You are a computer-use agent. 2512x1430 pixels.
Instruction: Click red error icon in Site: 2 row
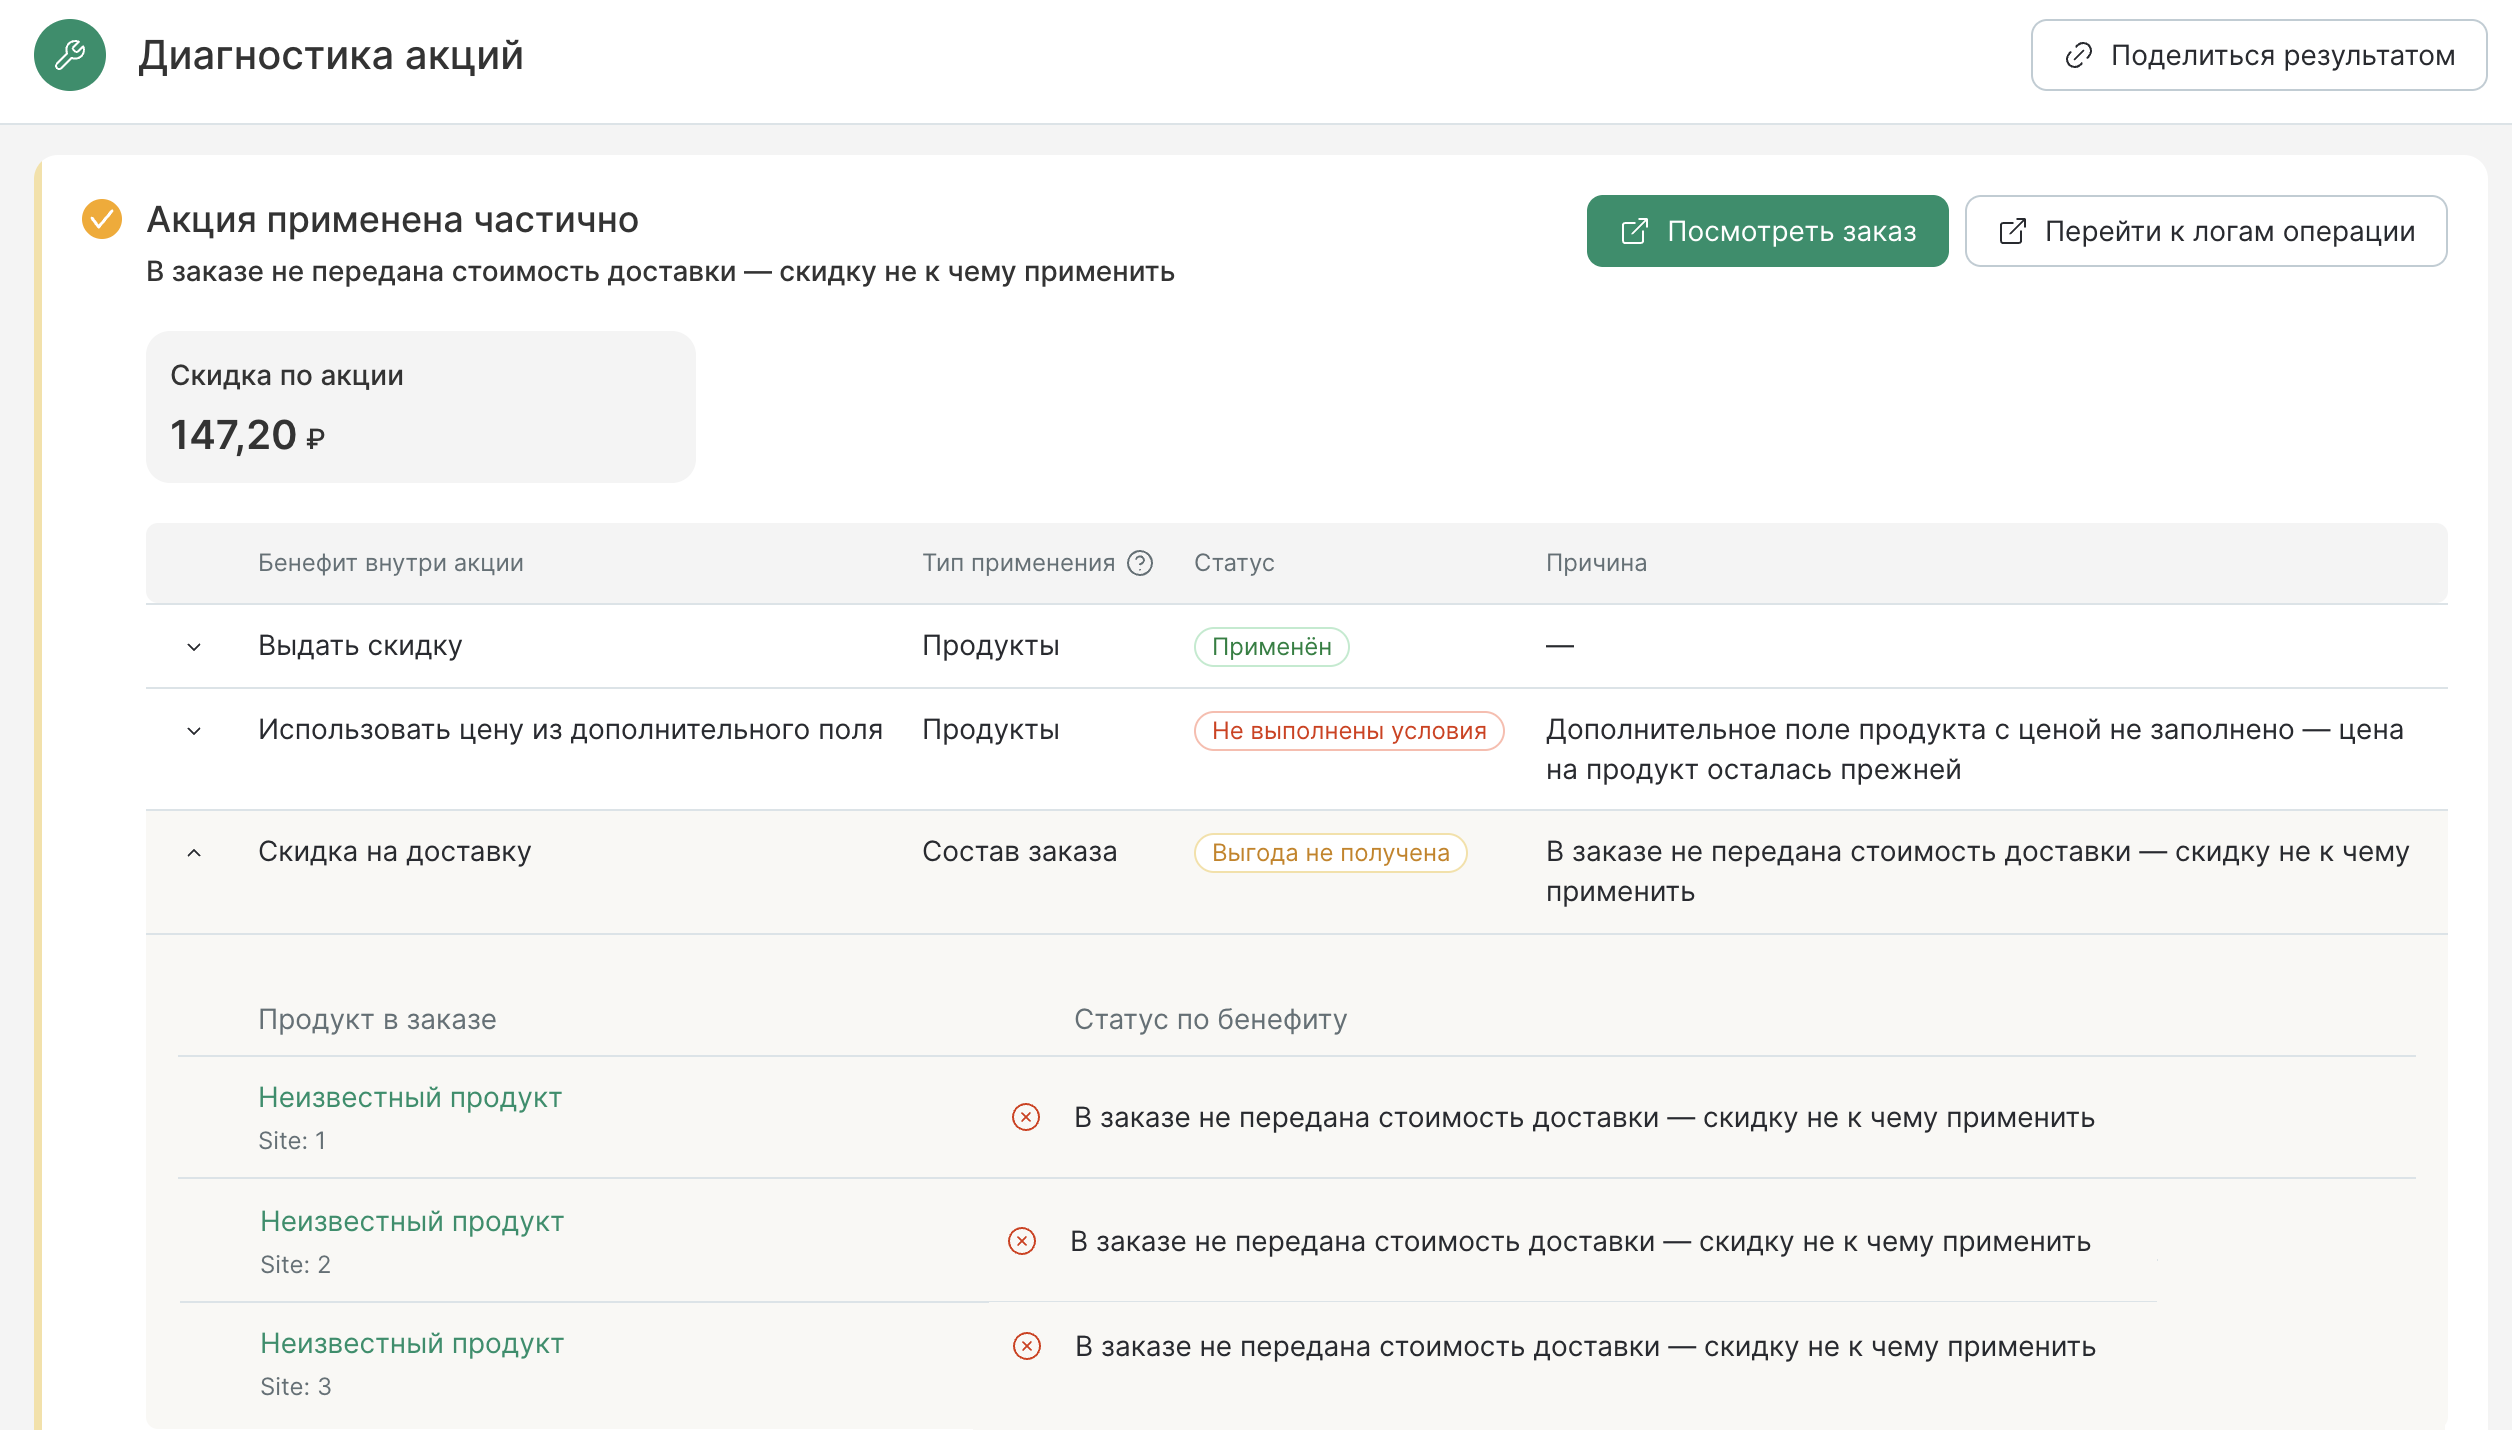(1022, 1241)
